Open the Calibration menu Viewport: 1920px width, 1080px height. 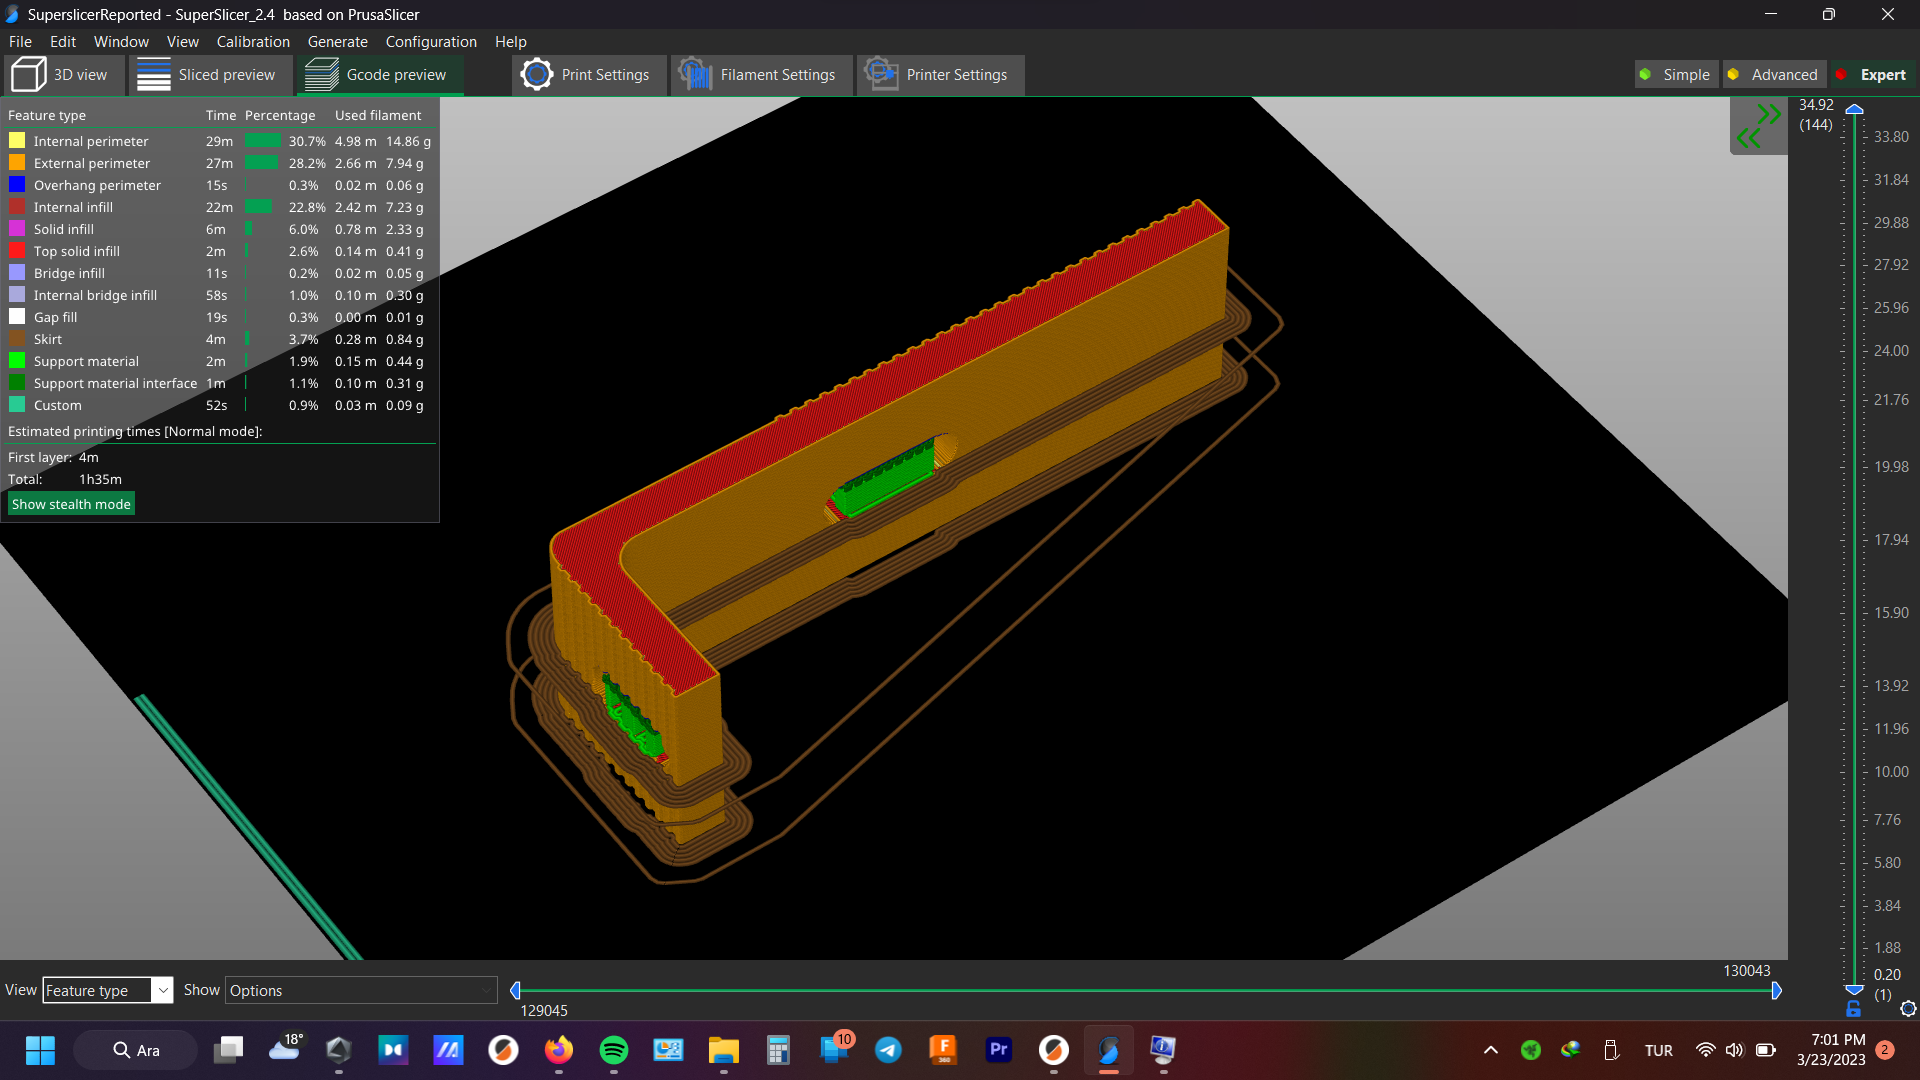(253, 42)
